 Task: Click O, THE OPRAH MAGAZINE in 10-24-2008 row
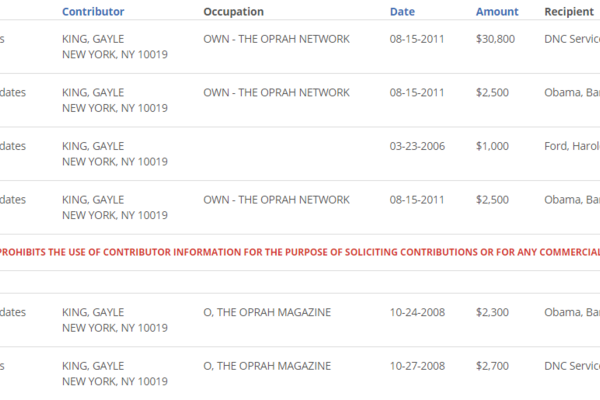coord(267,313)
